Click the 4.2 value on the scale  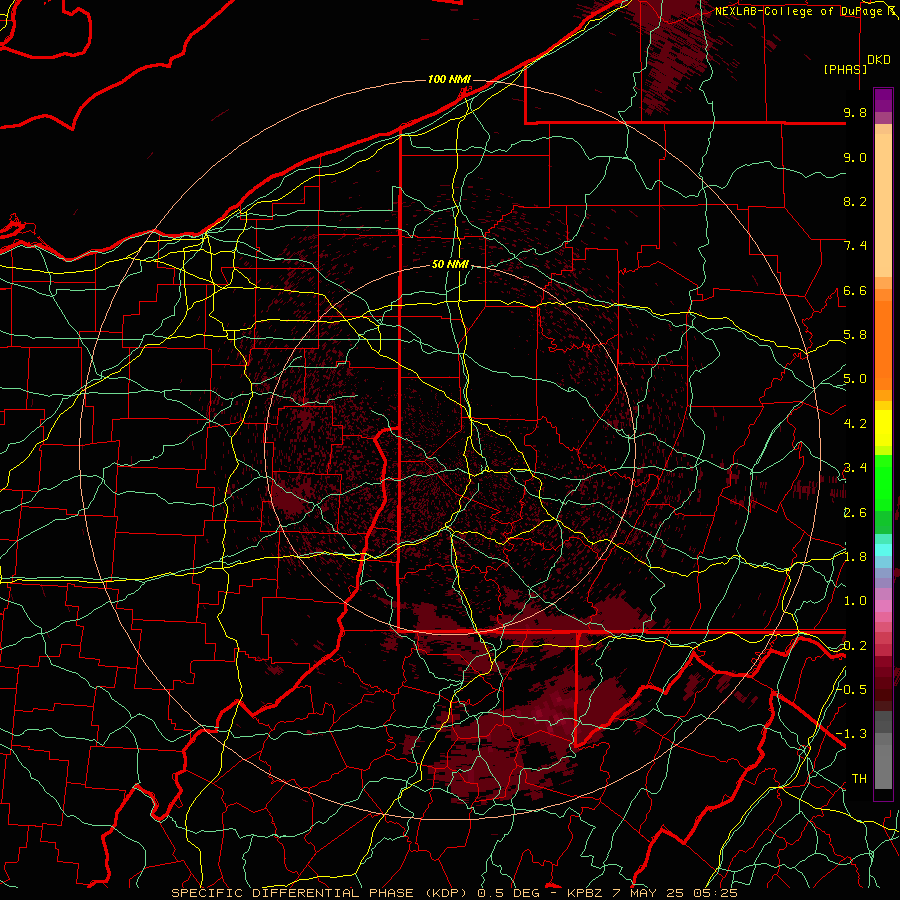855,424
